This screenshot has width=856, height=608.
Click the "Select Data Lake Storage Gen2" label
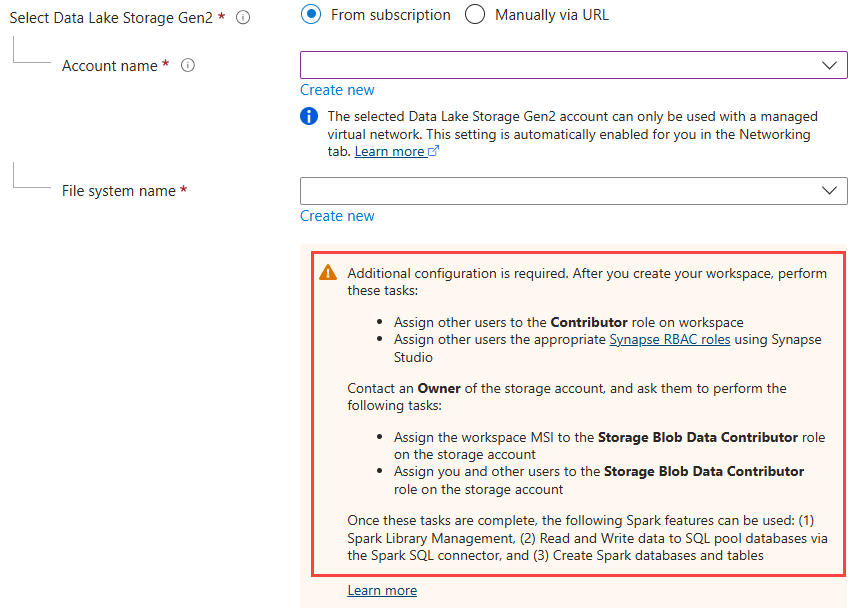coord(110,17)
